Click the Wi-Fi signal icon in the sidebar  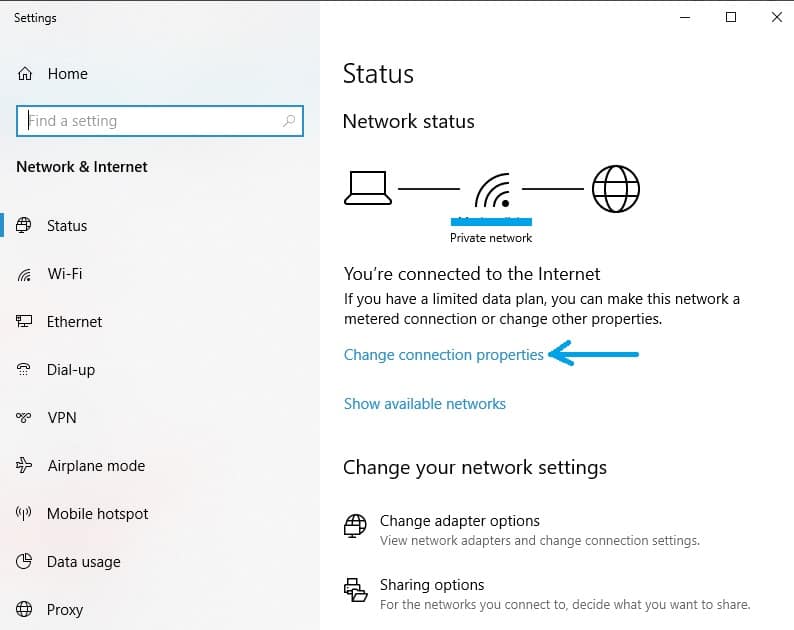coord(25,274)
